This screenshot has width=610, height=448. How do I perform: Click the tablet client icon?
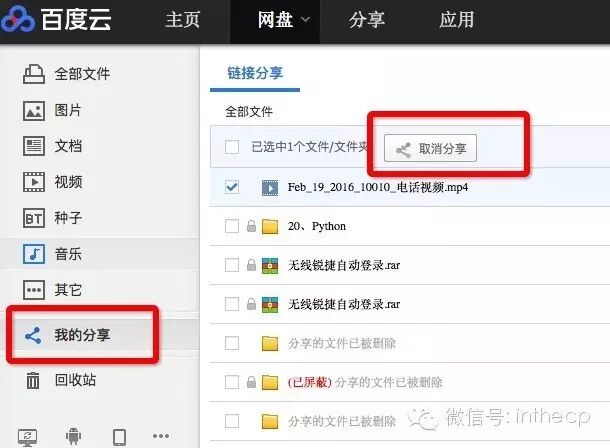point(119,437)
